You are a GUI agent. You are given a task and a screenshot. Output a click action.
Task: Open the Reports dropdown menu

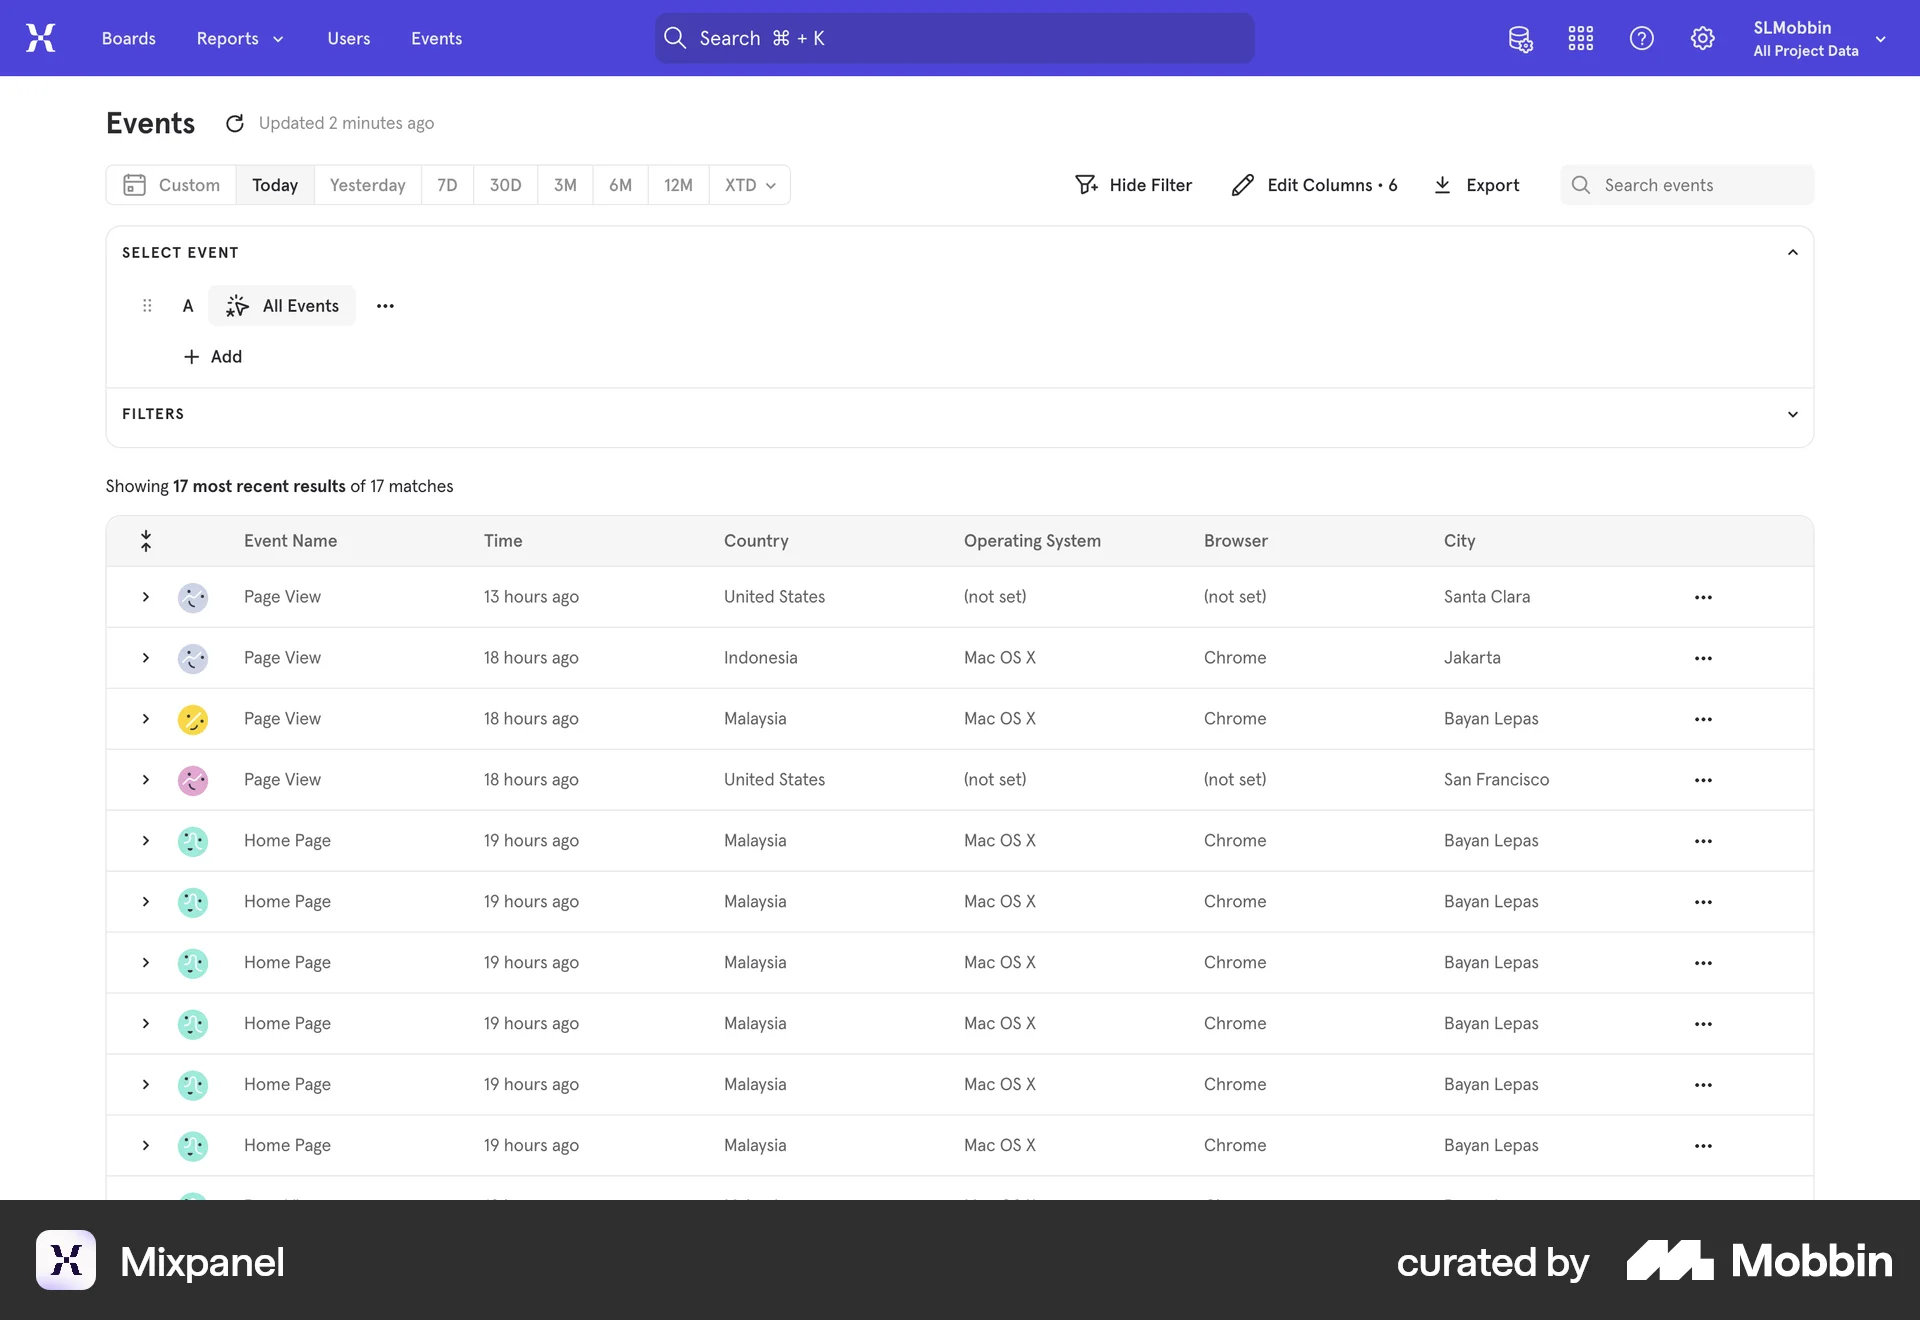coord(239,38)
